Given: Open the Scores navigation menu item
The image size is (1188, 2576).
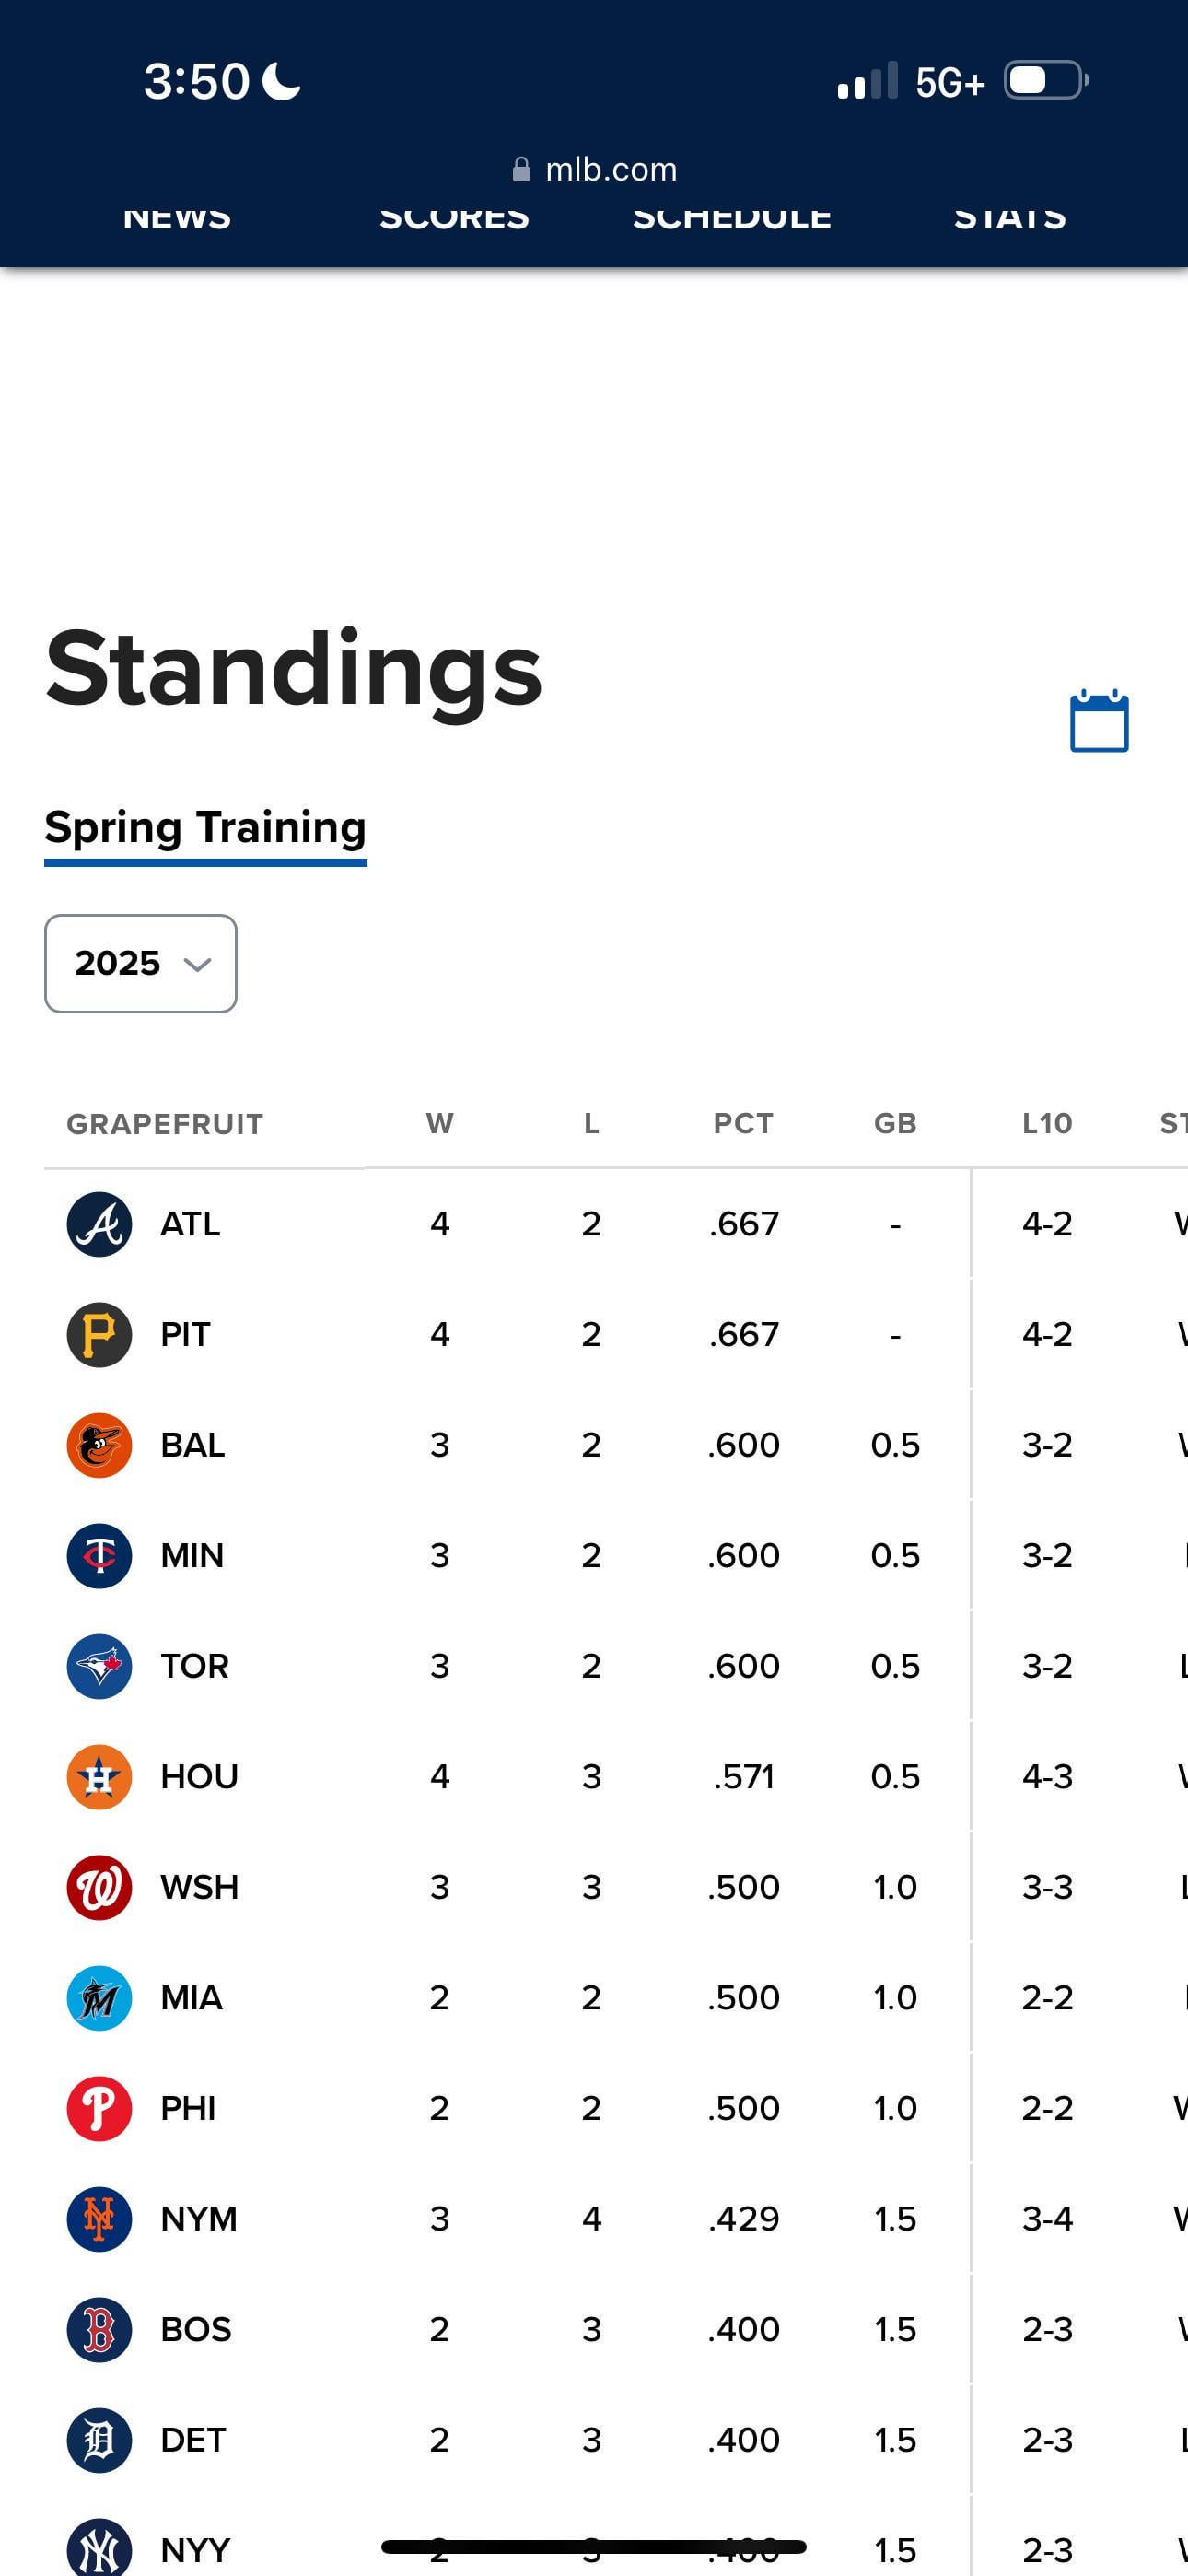Looking at the screenshot, I should coord(454,220).
